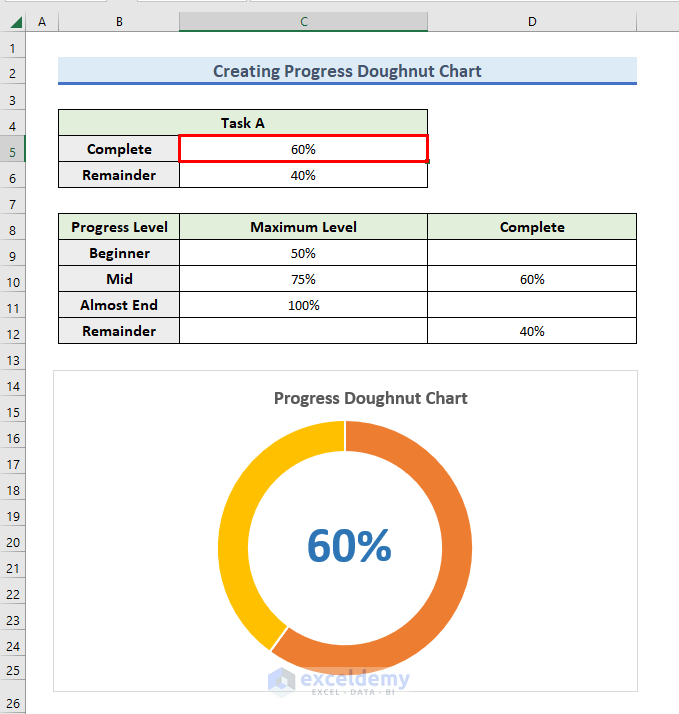Image resolution: width=679 pixels, height=714 pixels.
Task: Select the 40% cell in row 12
Action: click(x=532, y=331)
